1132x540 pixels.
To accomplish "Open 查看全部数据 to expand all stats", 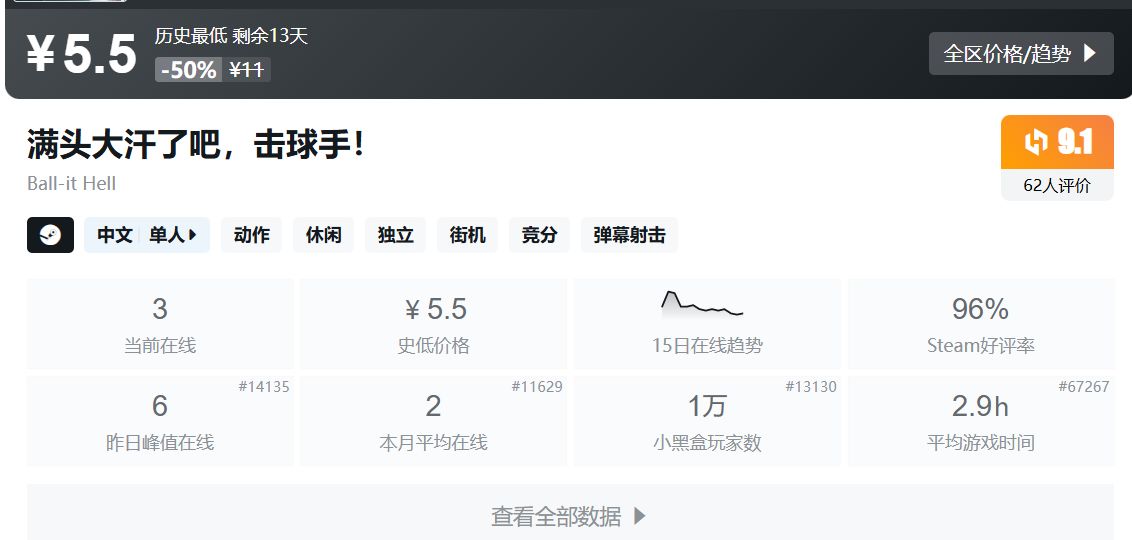I will click(571, 515).
